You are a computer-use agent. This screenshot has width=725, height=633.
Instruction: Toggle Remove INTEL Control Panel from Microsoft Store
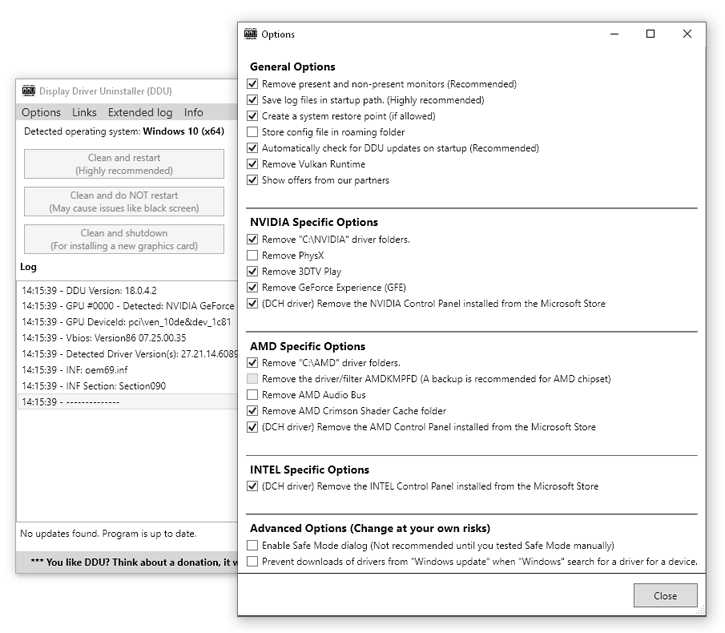(x=252, y=486)
